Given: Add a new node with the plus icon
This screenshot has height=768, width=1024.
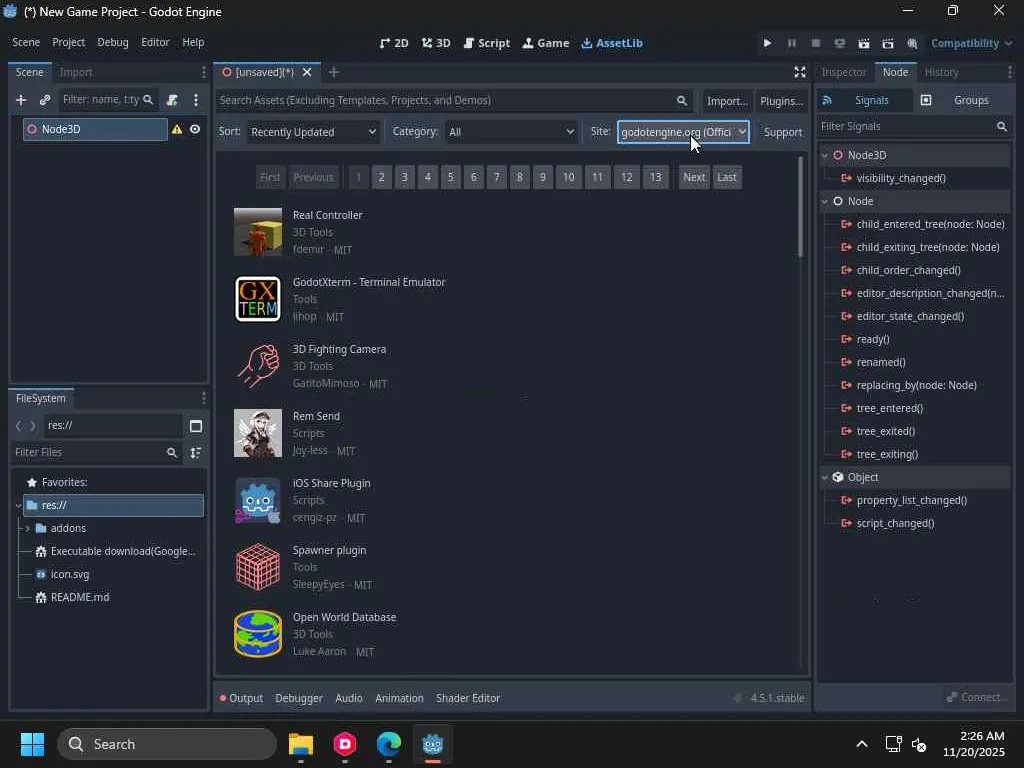Looking at the screenshot, I should tap(21, 100).
